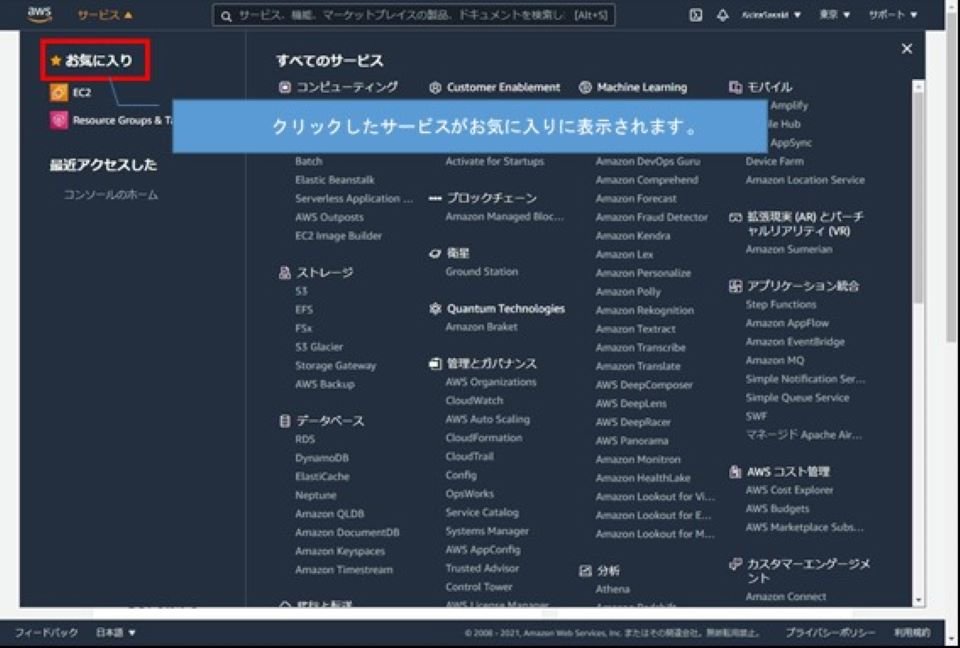Open Storage Gateway
The width and height of the screenshot is (960, 648).
tap(336, 366)
